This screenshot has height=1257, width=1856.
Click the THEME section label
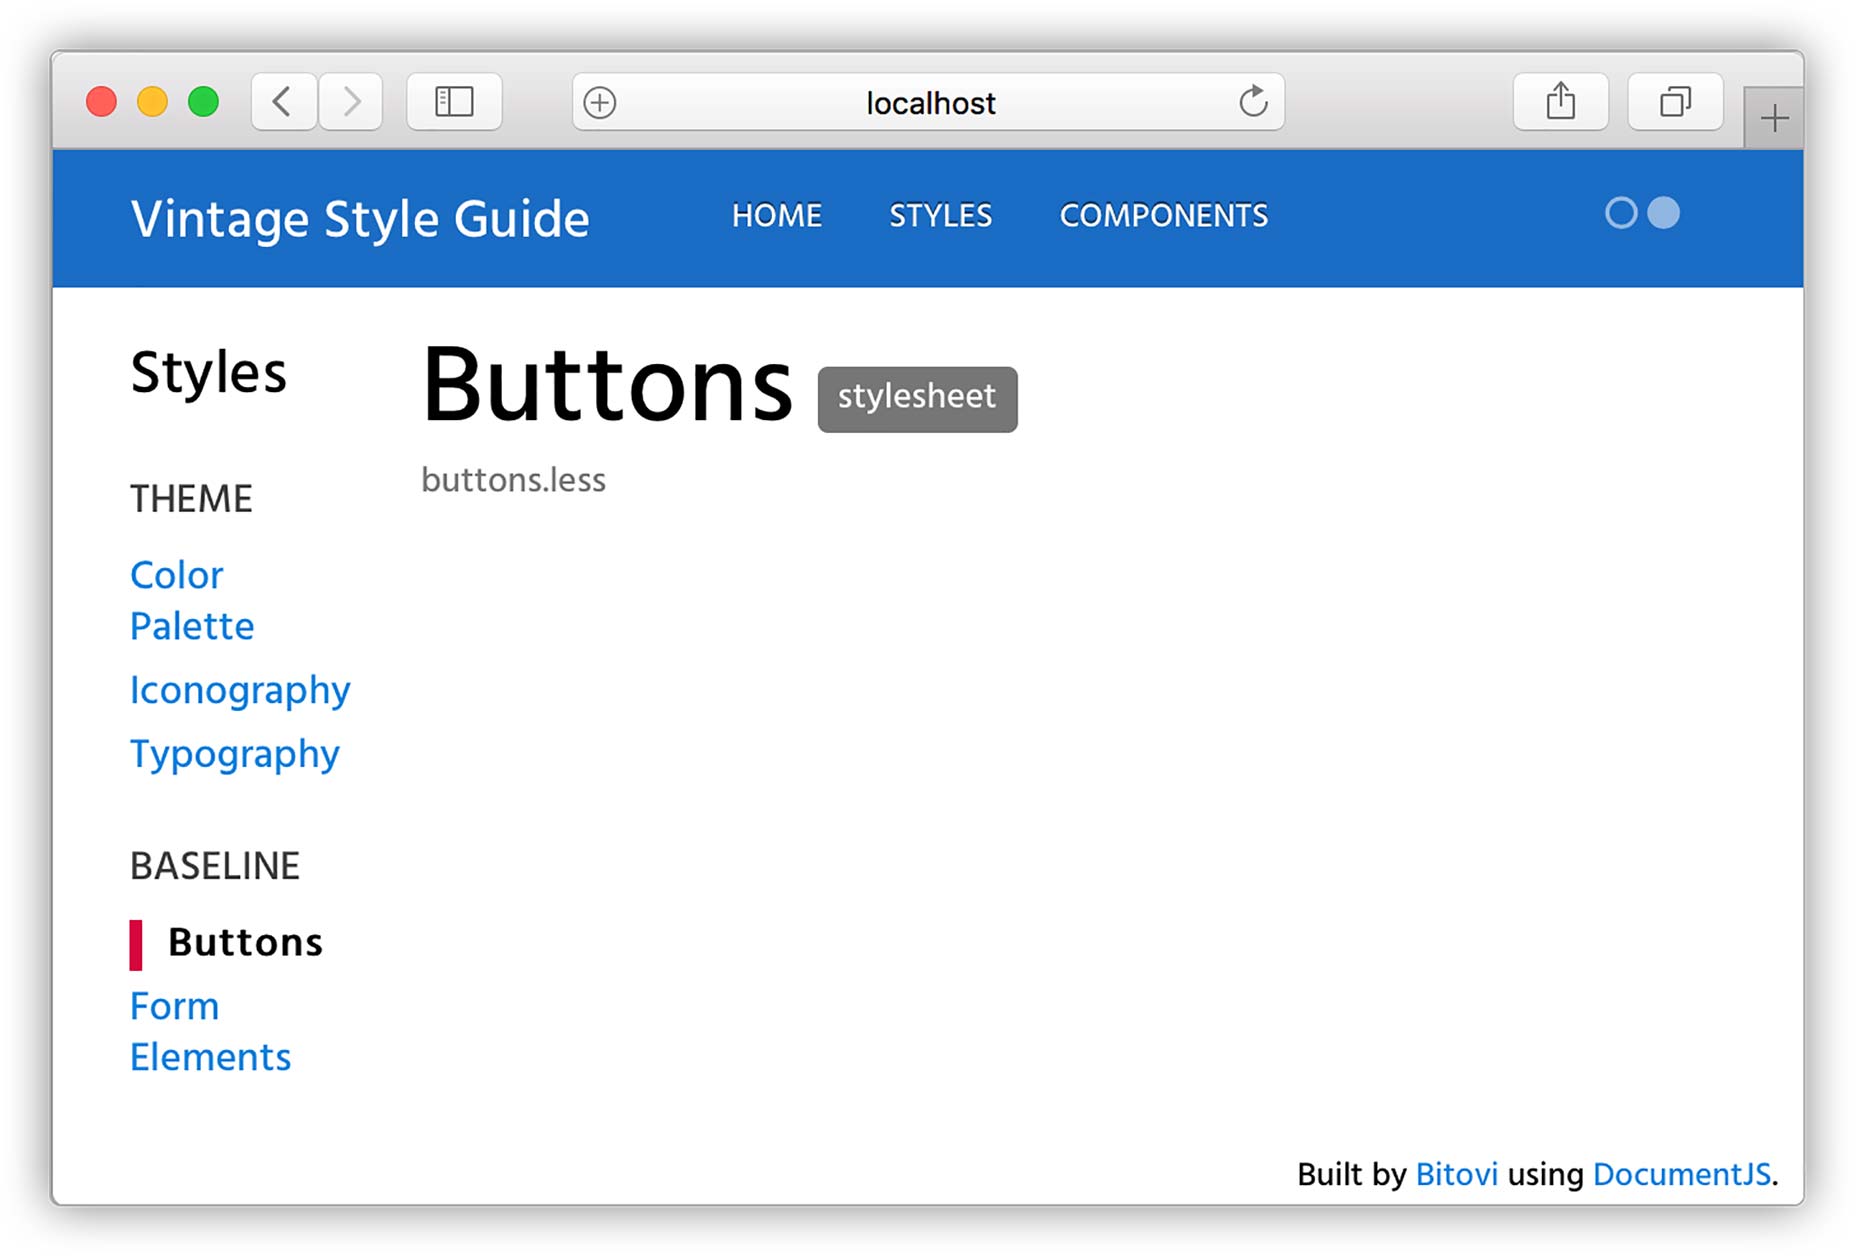point(191,499)
